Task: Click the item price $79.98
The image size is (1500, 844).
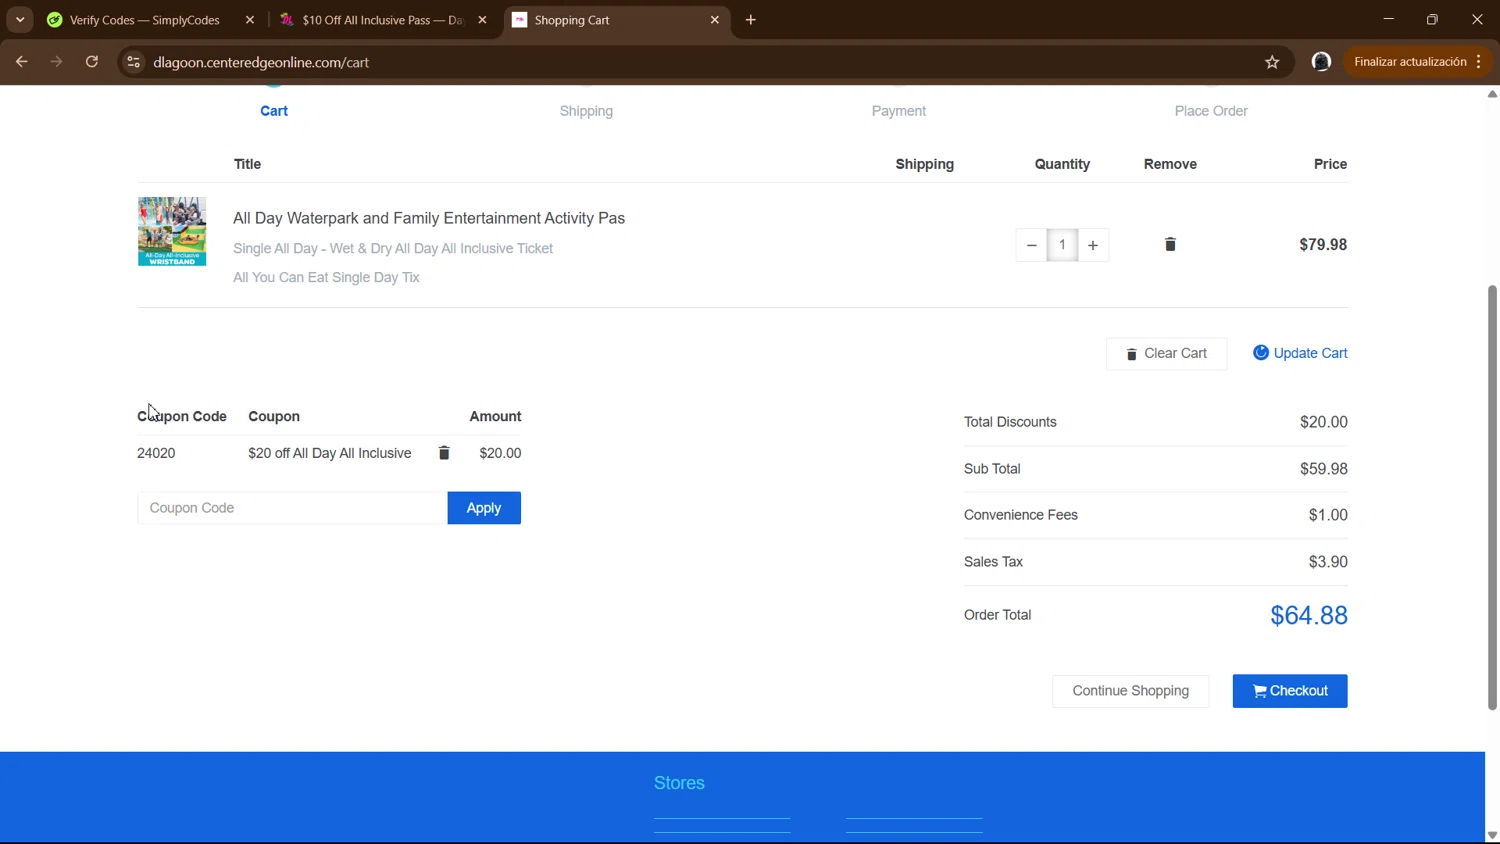Action: [1323, 244]
